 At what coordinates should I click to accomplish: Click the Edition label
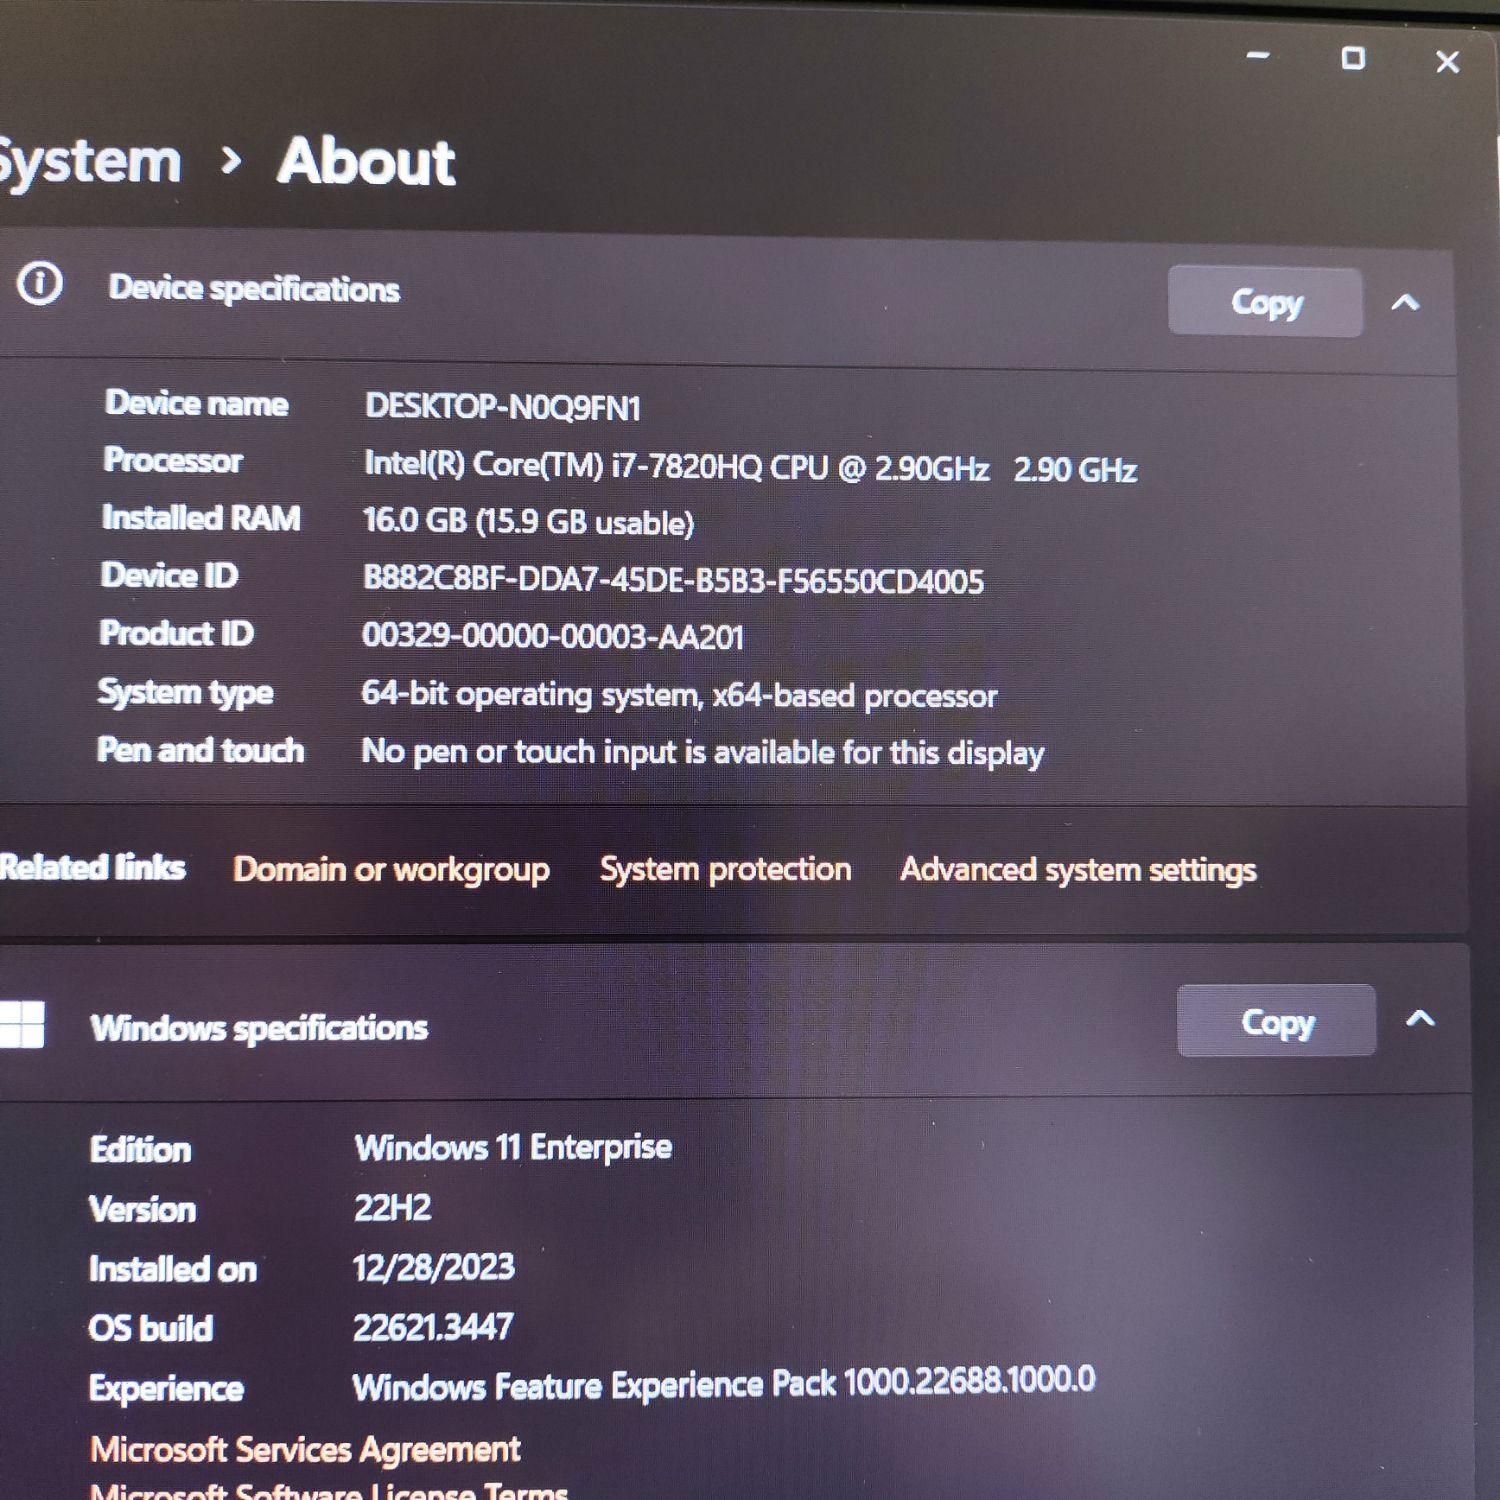[x=140, y=1149]
